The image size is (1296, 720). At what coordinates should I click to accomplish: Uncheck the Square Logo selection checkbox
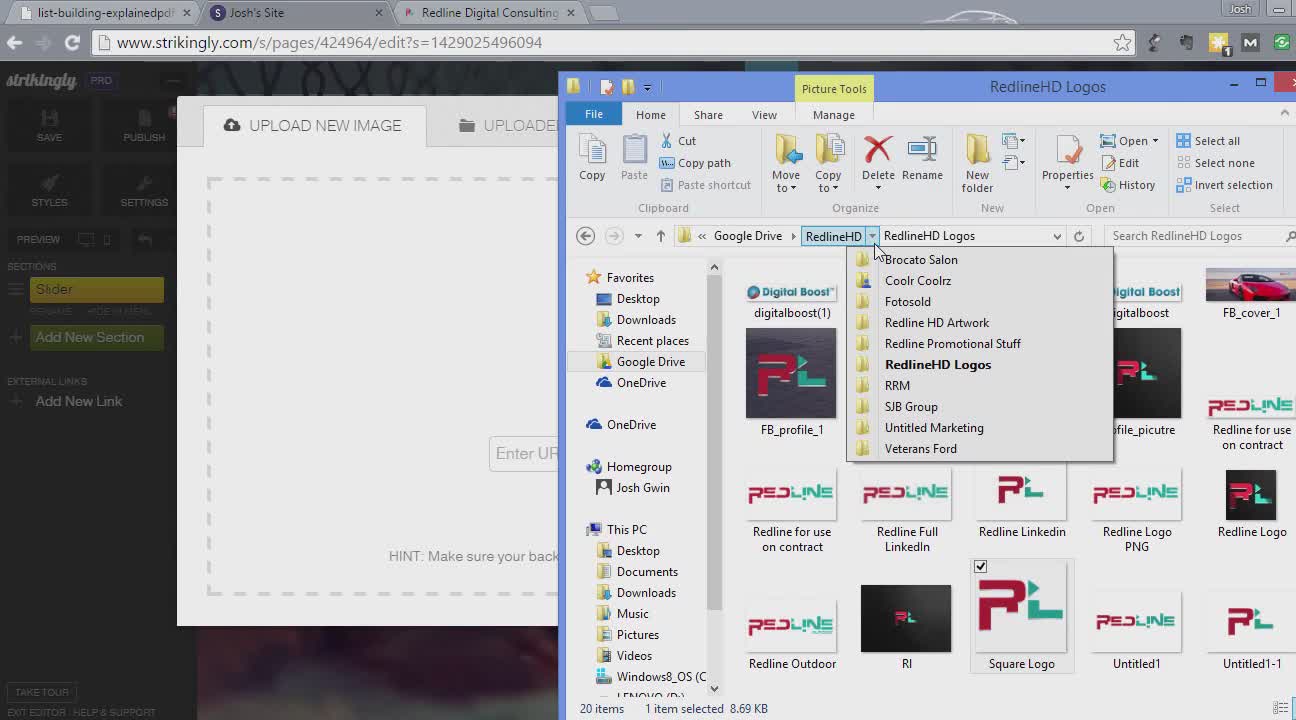click(981, 567)
